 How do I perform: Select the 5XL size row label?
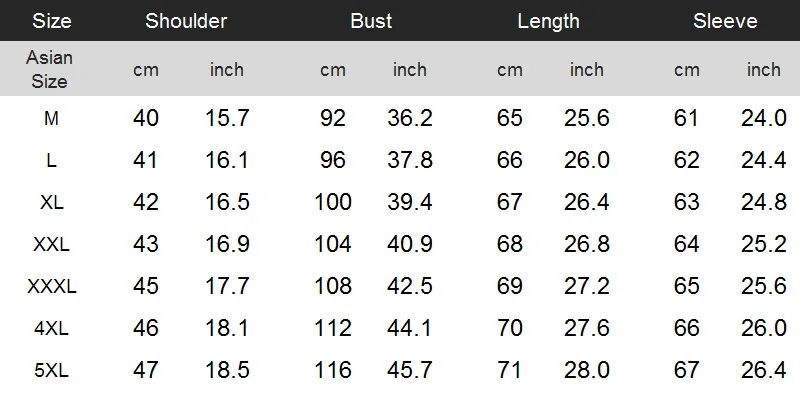(x=51, y=370)
